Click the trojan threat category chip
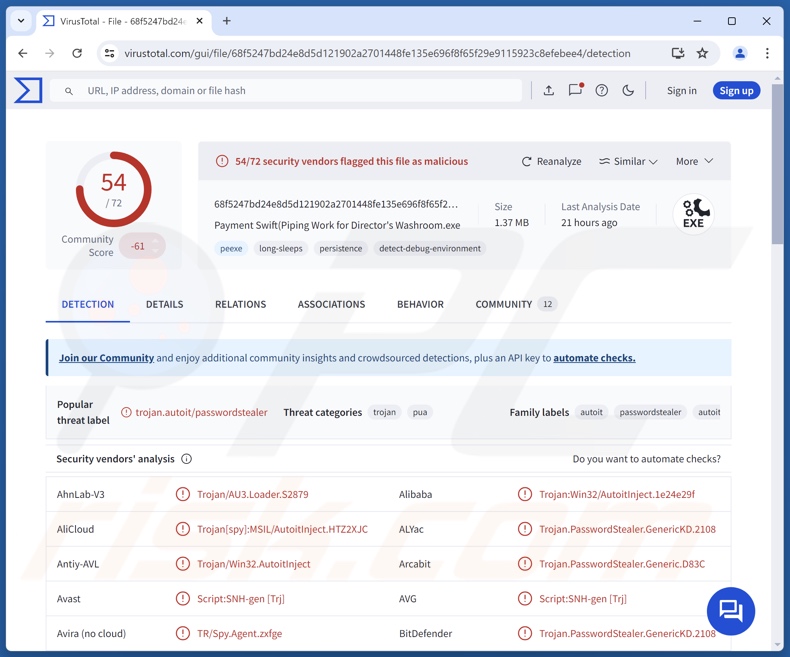The height and width of the screenshot is (657, 790). click(x=384, y=412)
